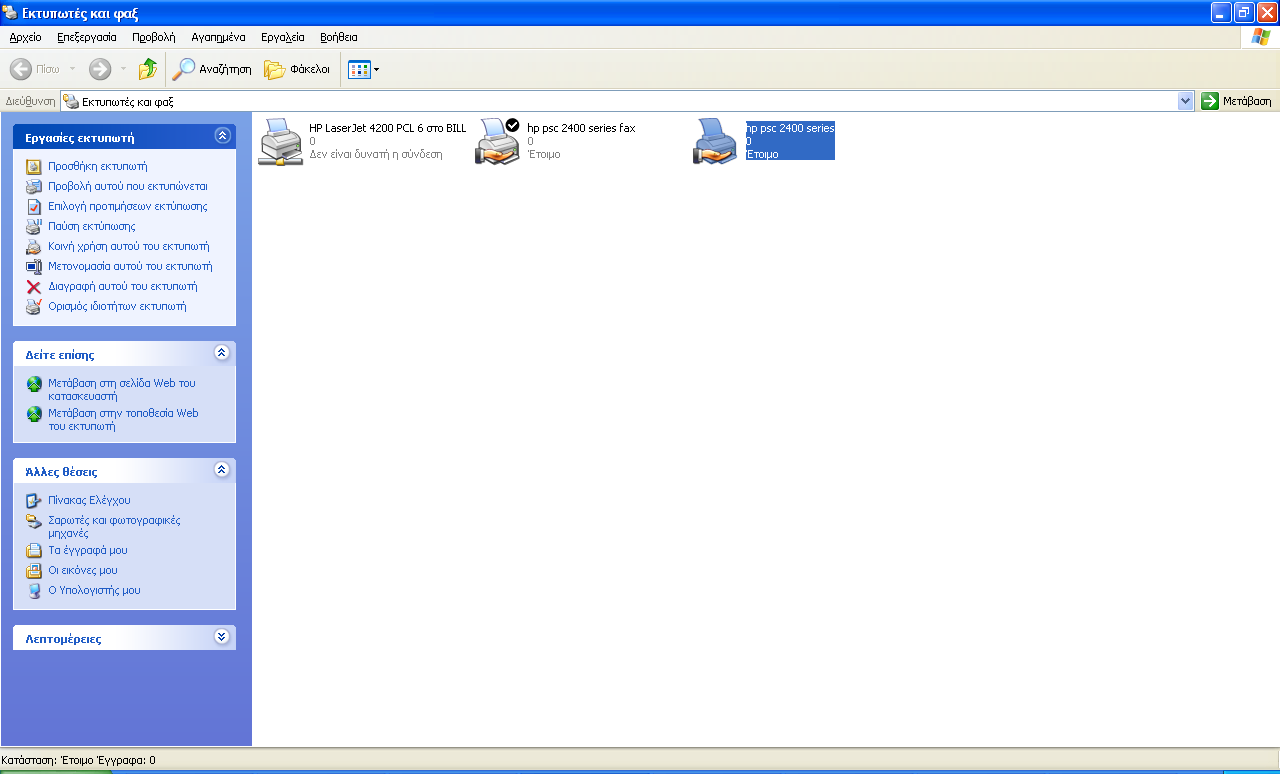Open the Προβολή menu
1280x774 pixels.
(154, 37)
